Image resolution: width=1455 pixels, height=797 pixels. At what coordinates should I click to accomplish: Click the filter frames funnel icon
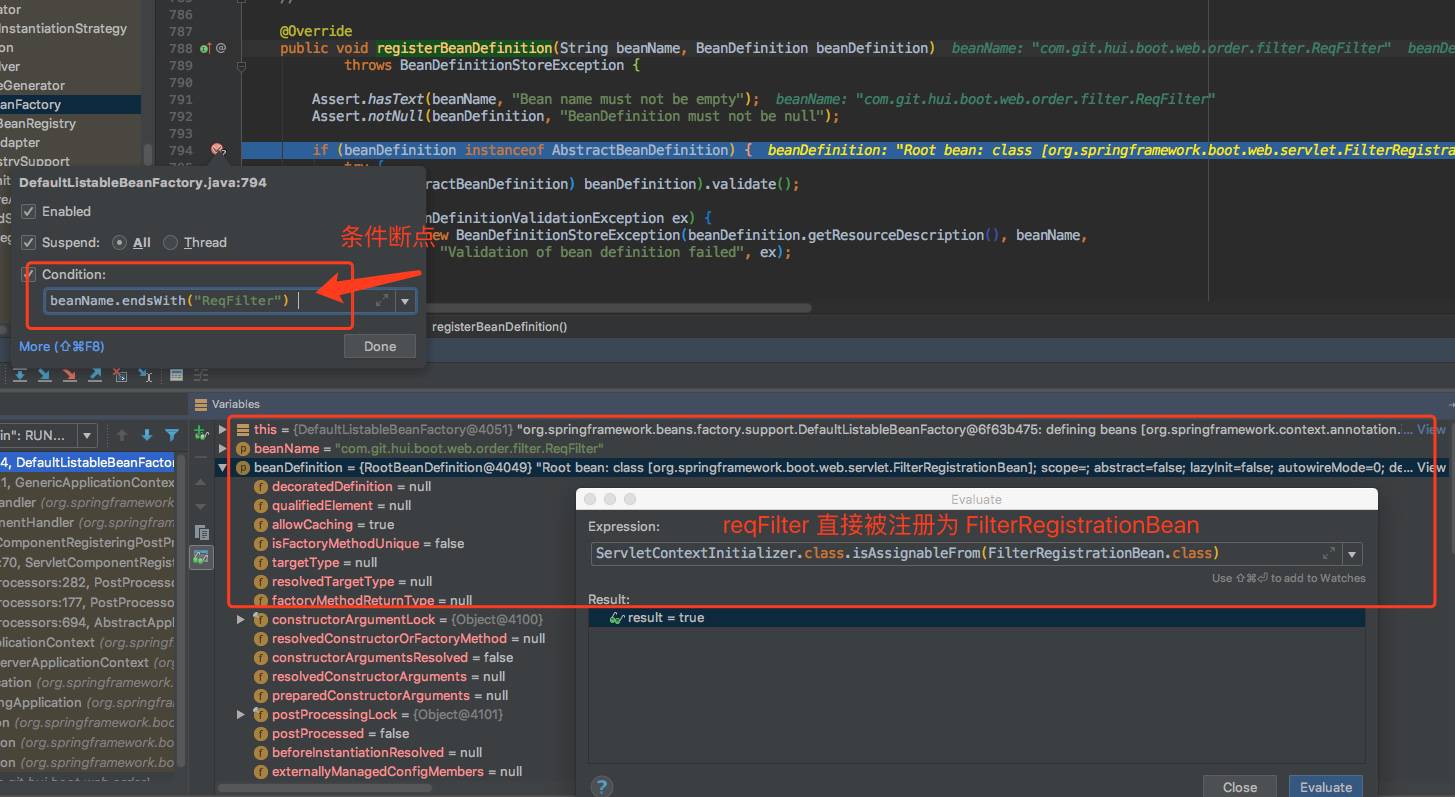click(x=172, y=435)
